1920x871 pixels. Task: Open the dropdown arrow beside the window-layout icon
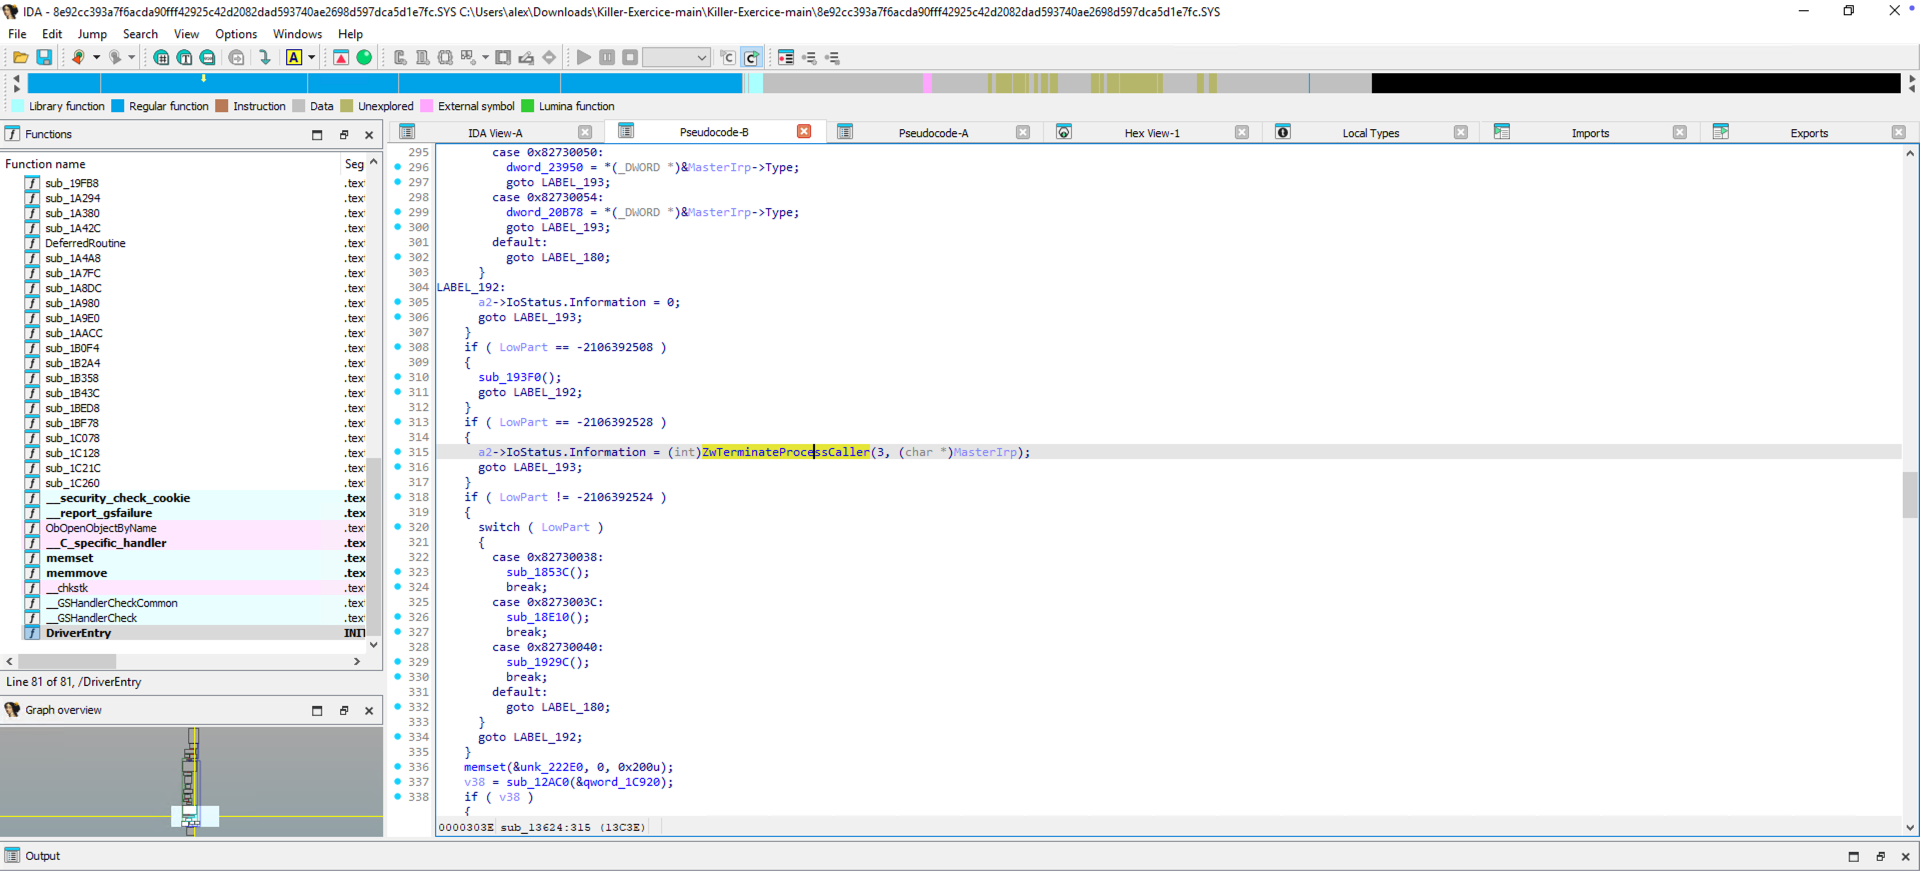pos(485,58)
